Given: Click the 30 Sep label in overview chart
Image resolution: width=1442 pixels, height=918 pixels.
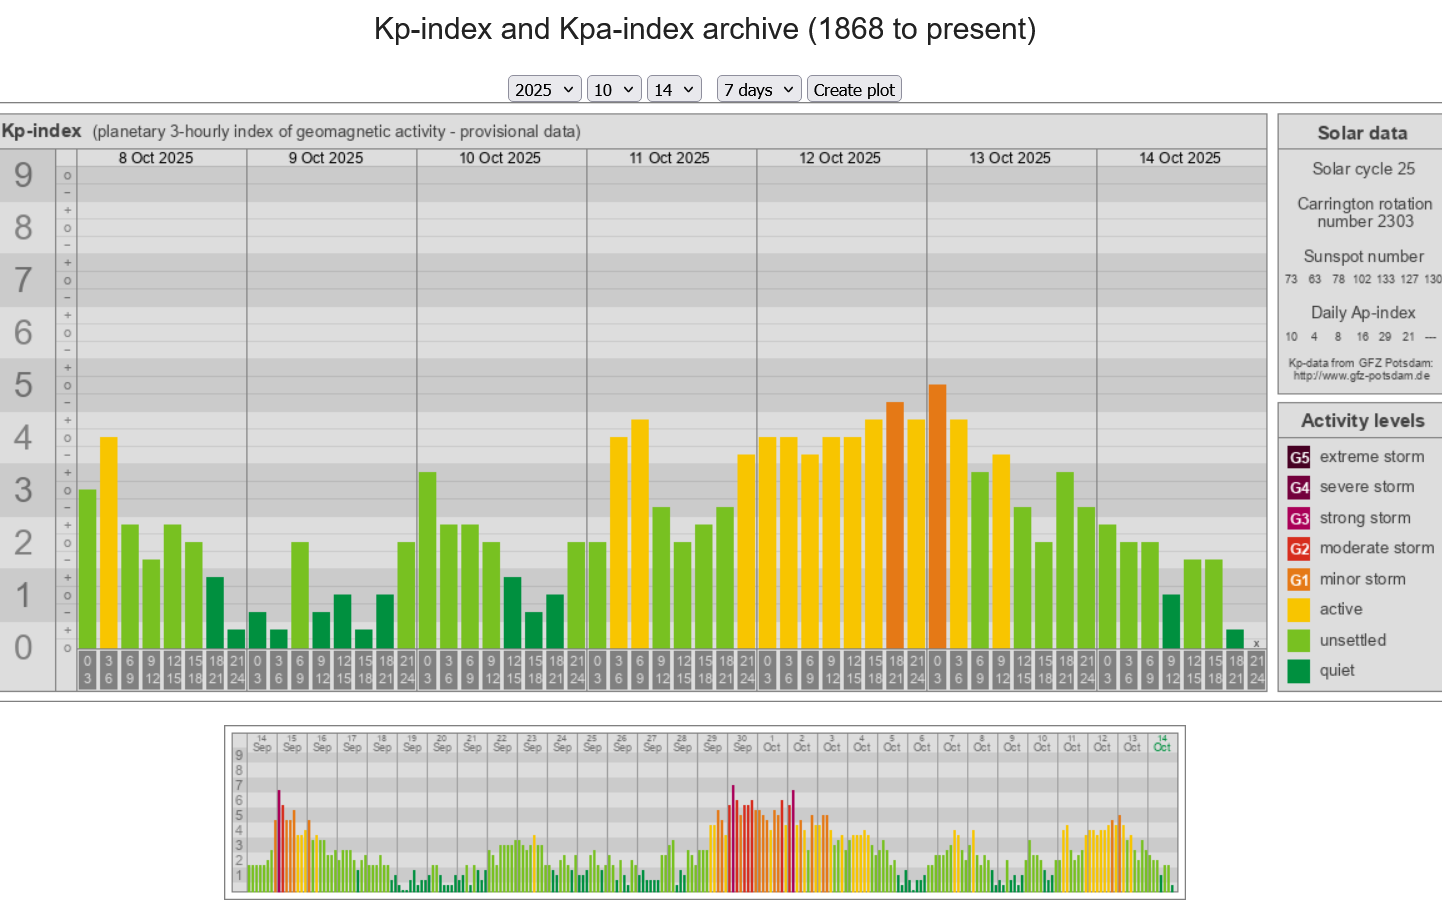Looking at the screenshot, I should (742, 744).
